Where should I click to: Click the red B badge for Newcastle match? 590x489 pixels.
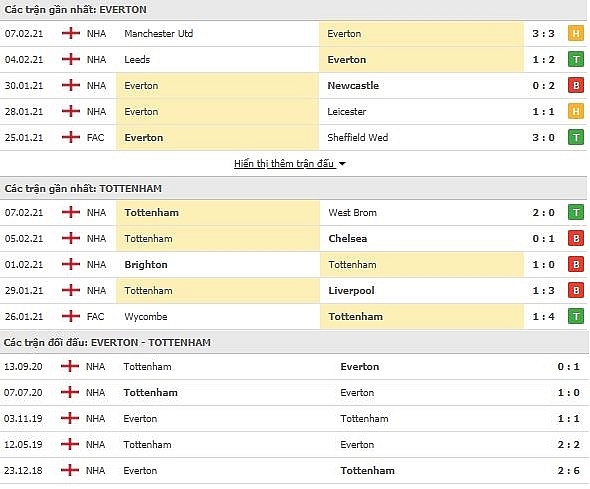(576, 86)
